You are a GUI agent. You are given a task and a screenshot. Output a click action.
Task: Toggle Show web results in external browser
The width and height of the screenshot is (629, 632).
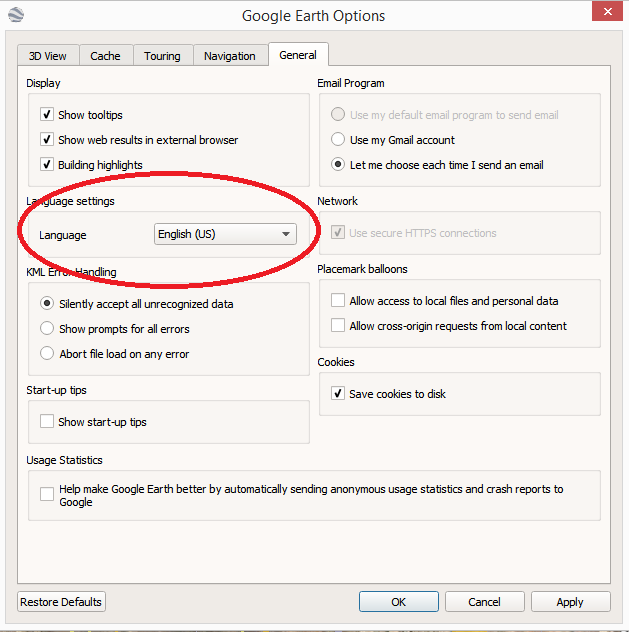(47, 139)
